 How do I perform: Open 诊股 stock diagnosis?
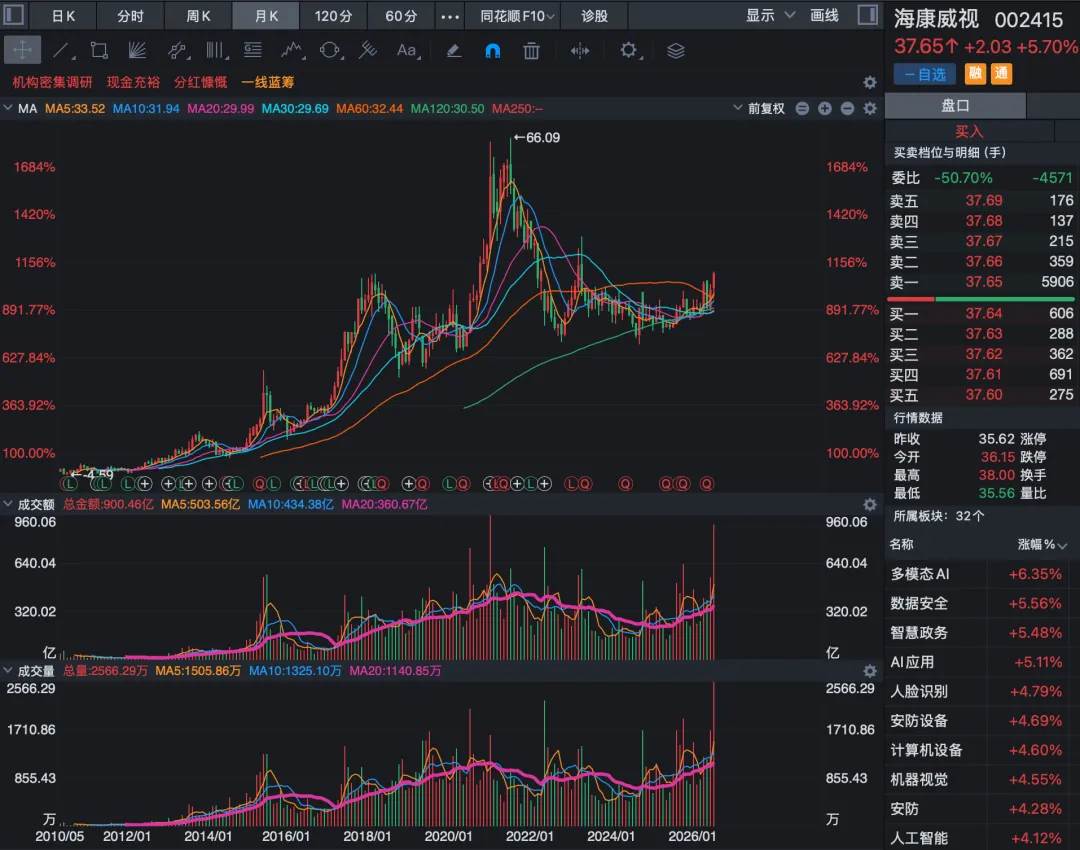(x=594, y=15)
